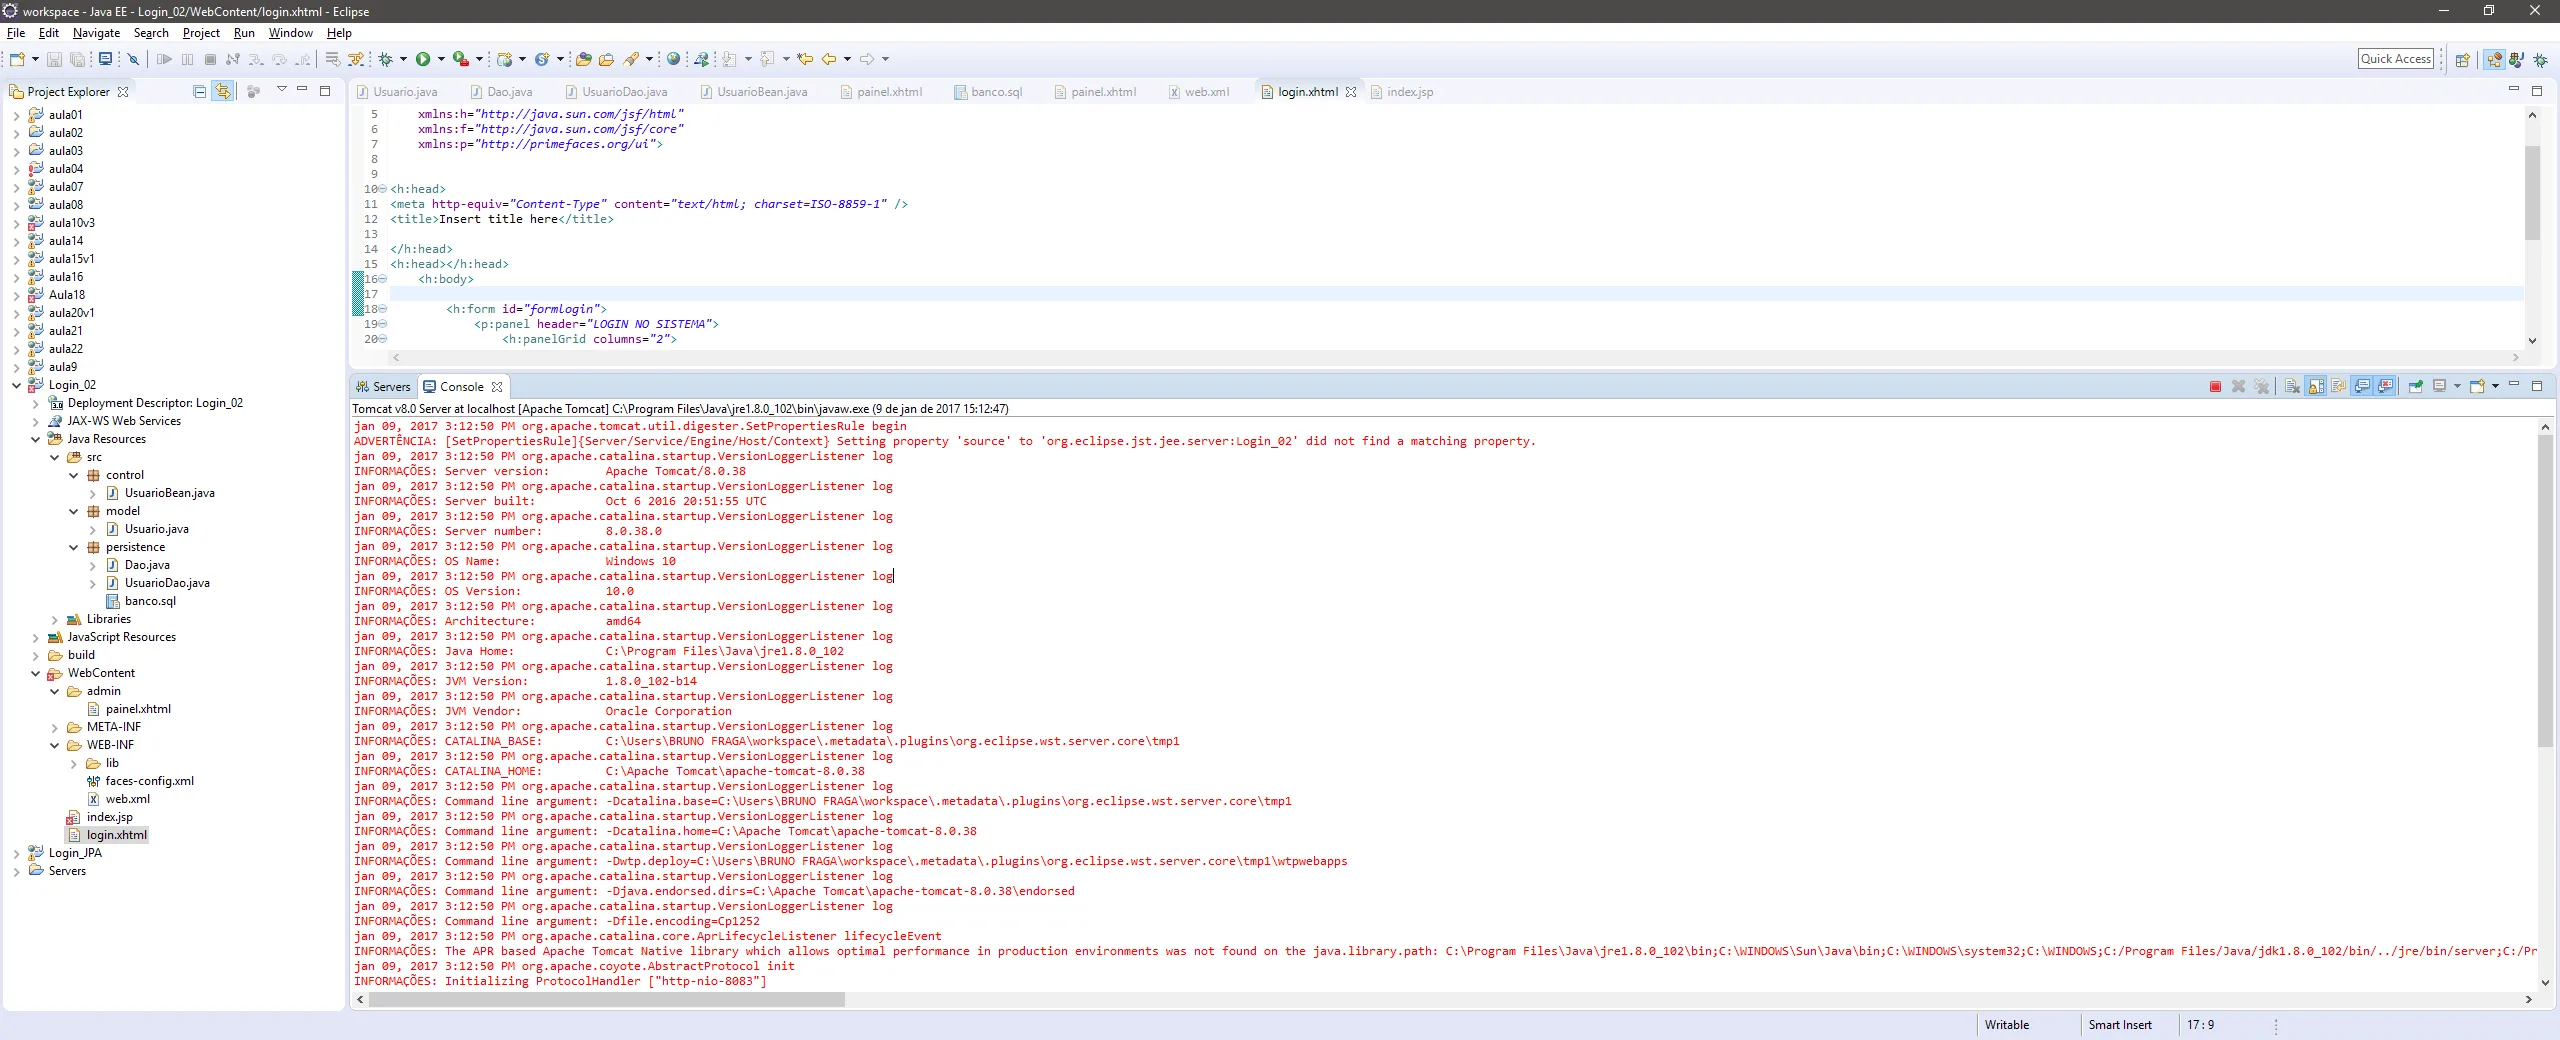Click in the Quick Access field
2560x1040 pixels.
[x=2395, y=59]
